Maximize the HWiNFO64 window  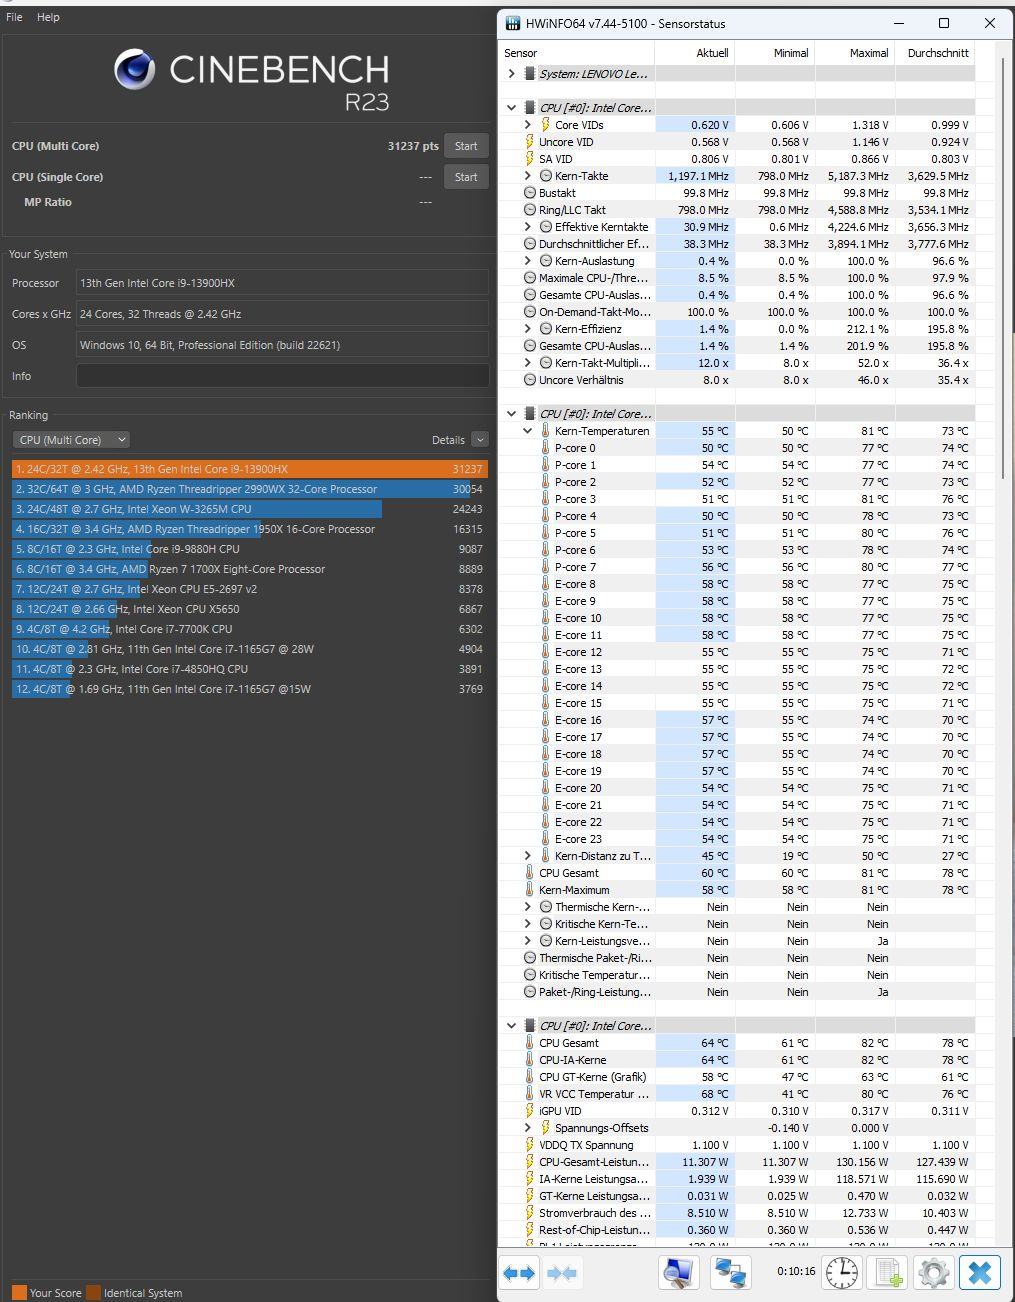[x=943, y=23]
